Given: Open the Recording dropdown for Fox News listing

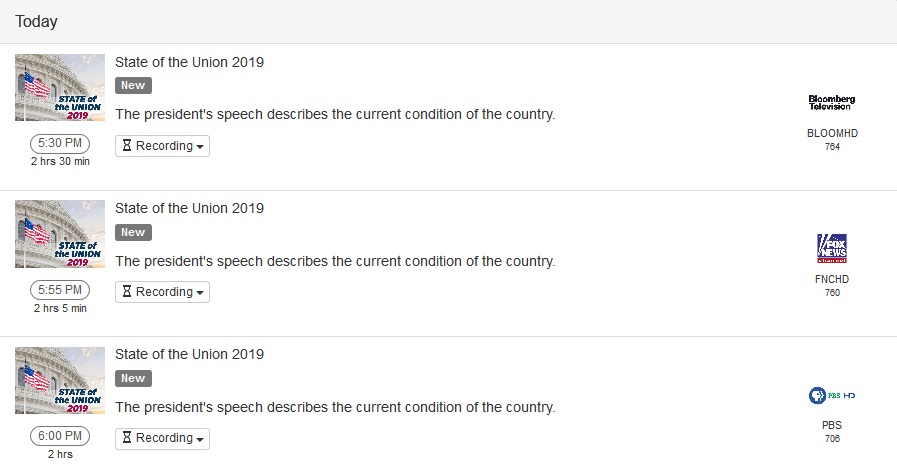Looking at the screenshot, I should [x=162, y=292].
